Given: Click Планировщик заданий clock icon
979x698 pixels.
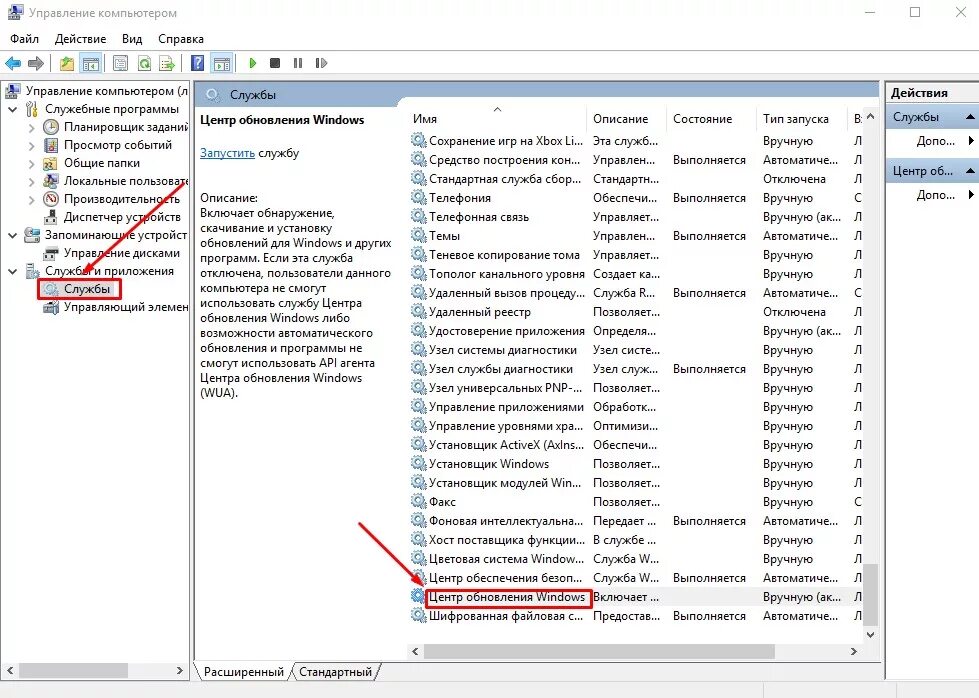Looking at the screenshot, I should pos(51,127).
